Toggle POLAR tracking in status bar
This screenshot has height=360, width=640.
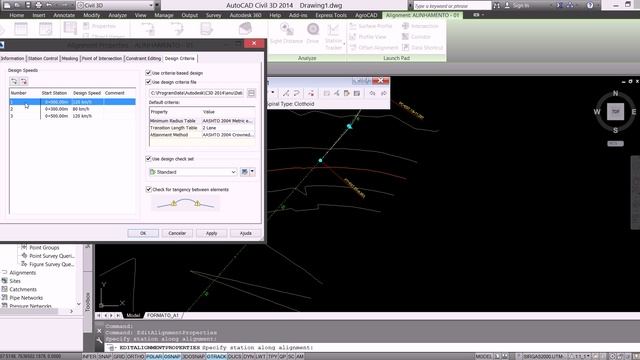click(154, 356)
